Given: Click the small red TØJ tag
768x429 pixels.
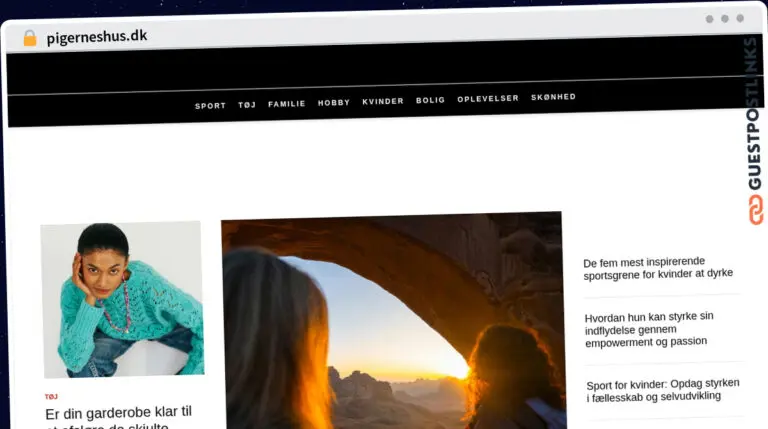Looking at the screenshot, I should click(51, 397).
